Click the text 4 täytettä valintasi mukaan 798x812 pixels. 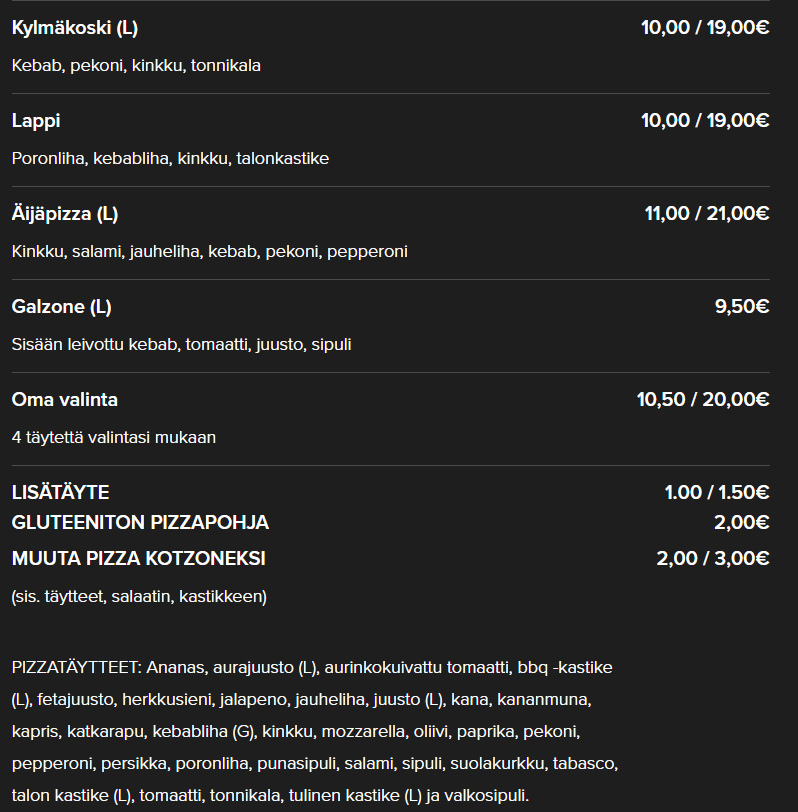pos(114,438)
